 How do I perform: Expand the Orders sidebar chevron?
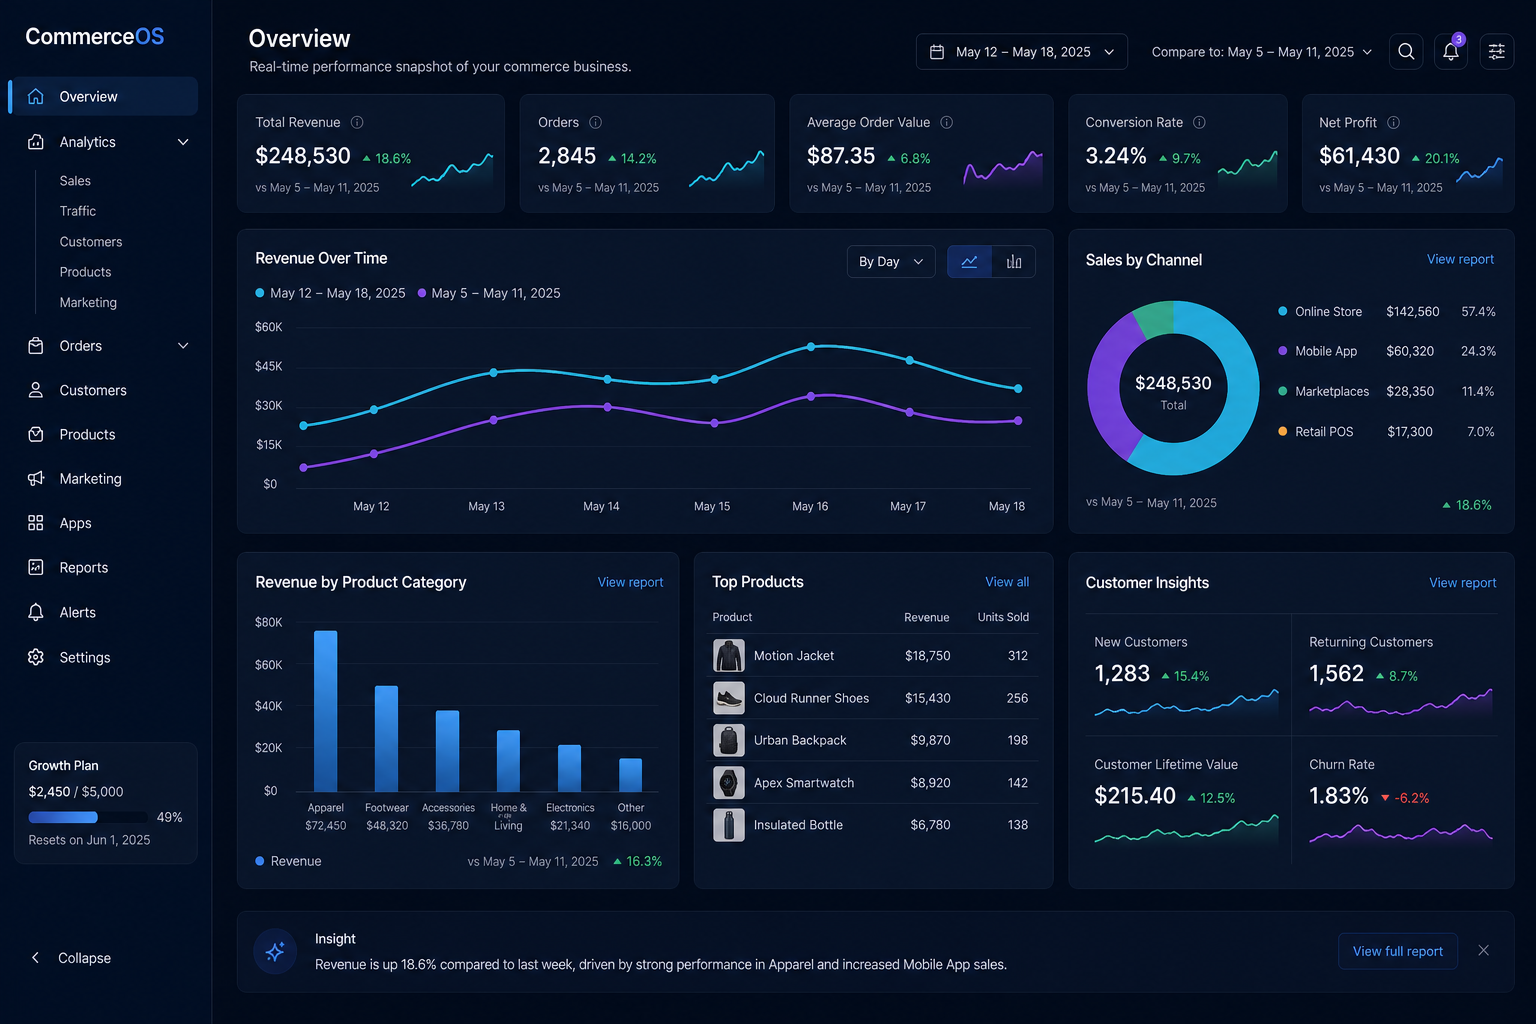click(183, 346)
